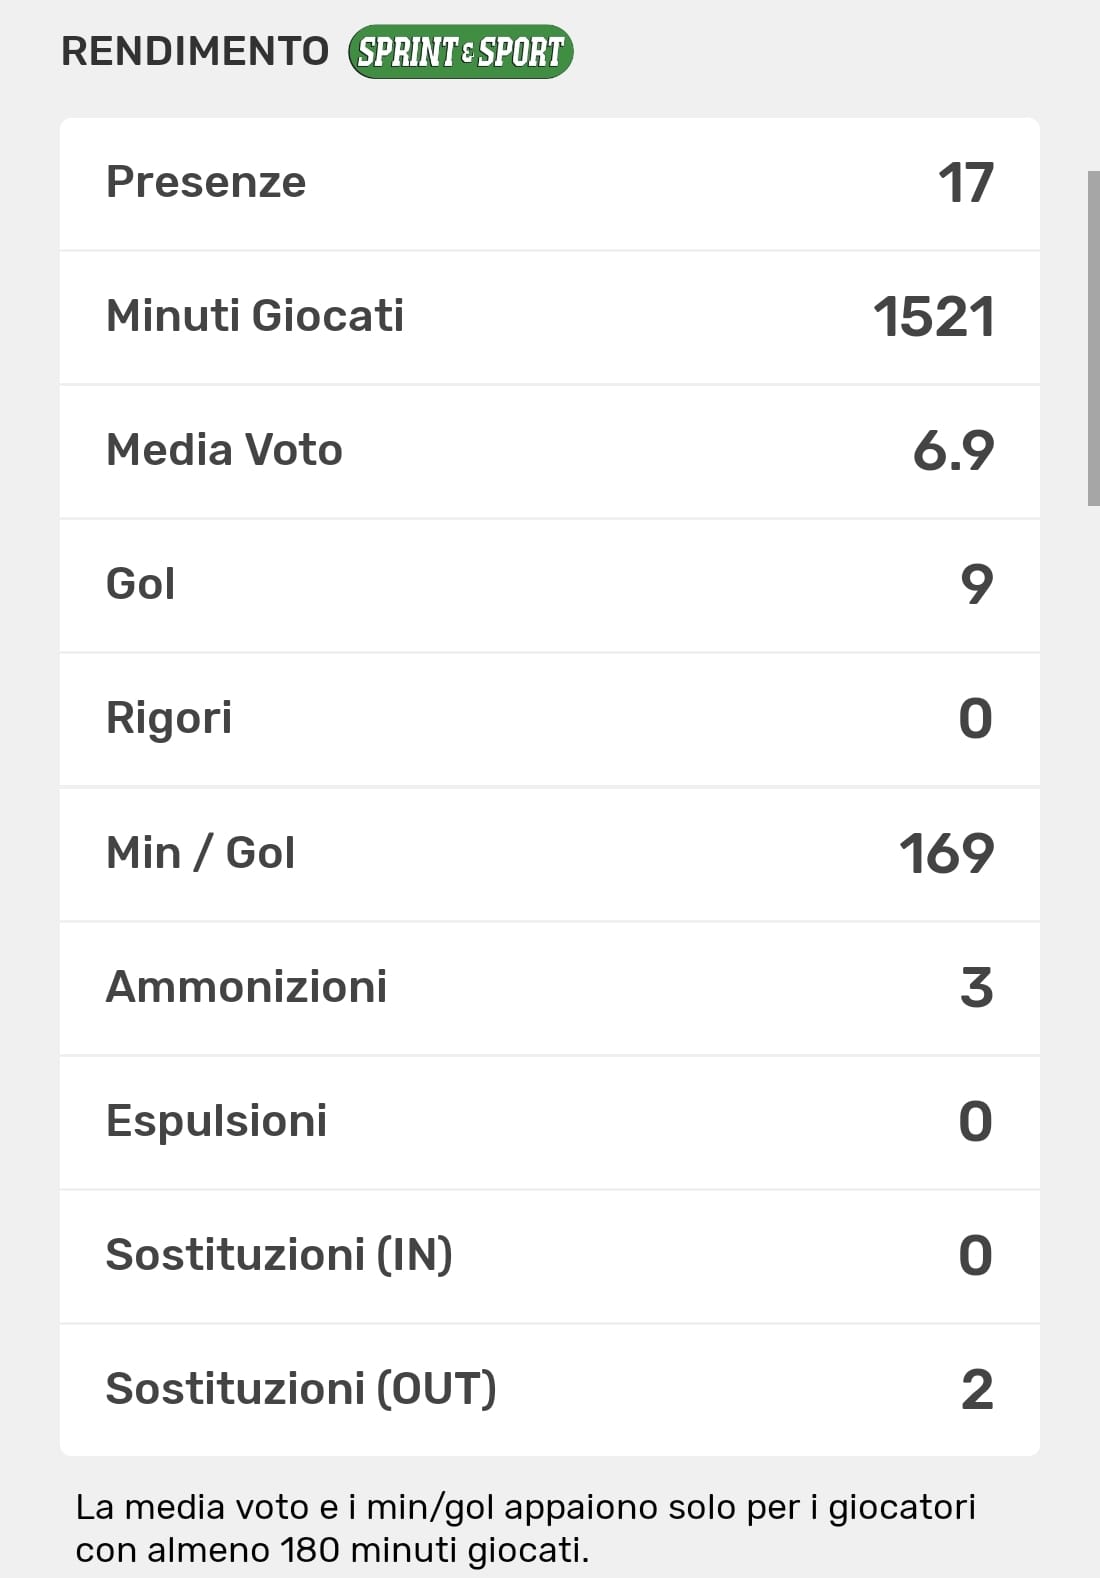Tap the Sprint & Sport logo badge

pyautogui.click(x=460, y=52)
